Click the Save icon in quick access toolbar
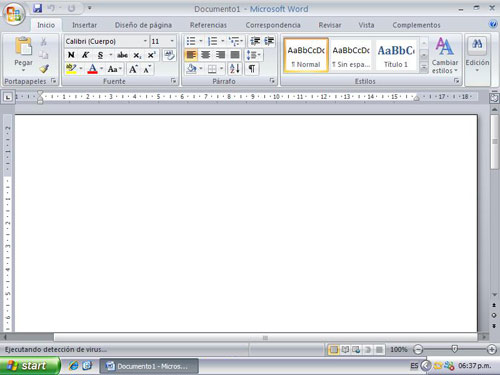This screenshot has width=500, height=375. click(x=37, y=8)
